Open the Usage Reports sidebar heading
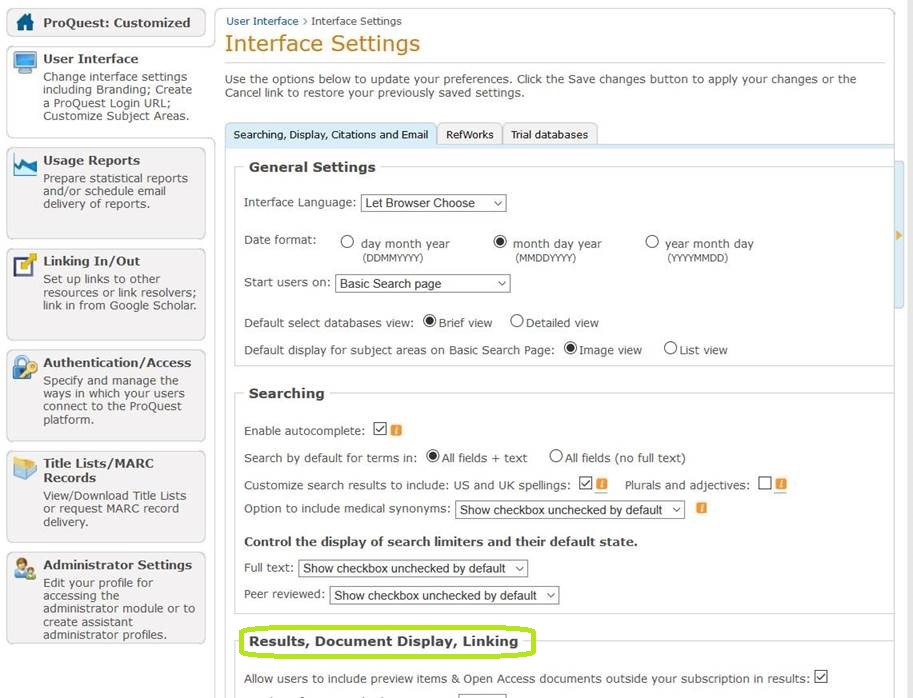 pyautogui.click(x=91, y=160)
